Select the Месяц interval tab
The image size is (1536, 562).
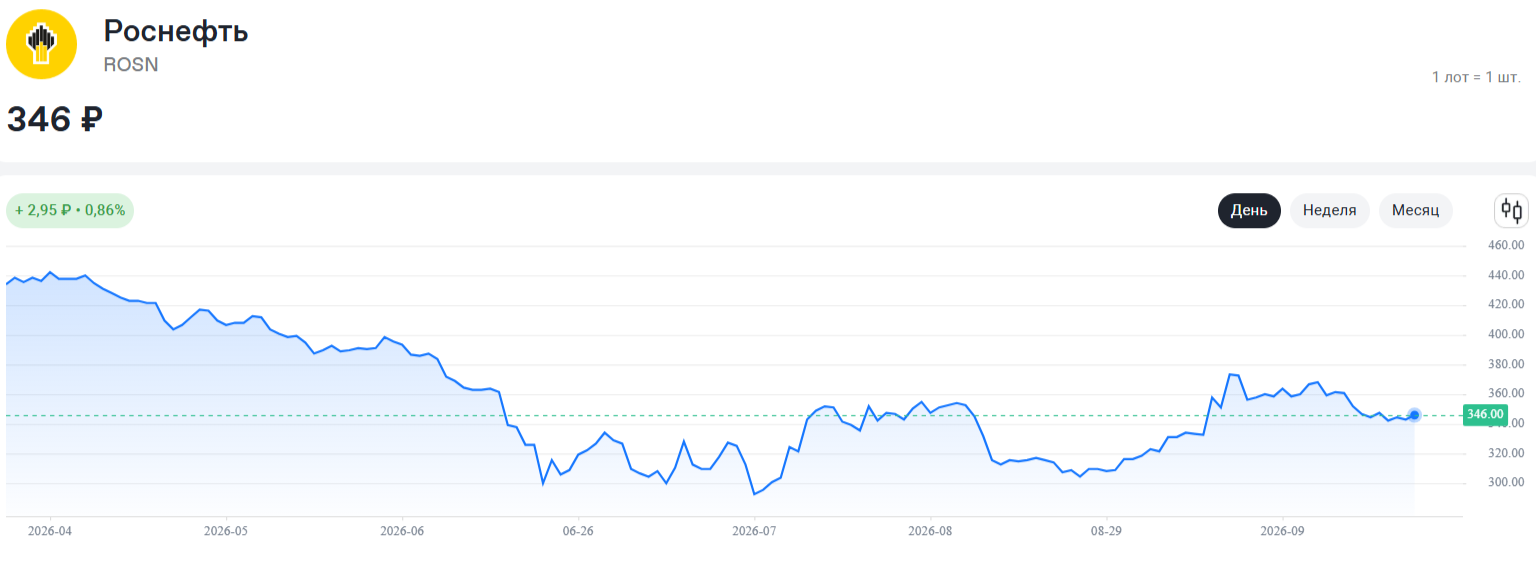[1415, 211]
